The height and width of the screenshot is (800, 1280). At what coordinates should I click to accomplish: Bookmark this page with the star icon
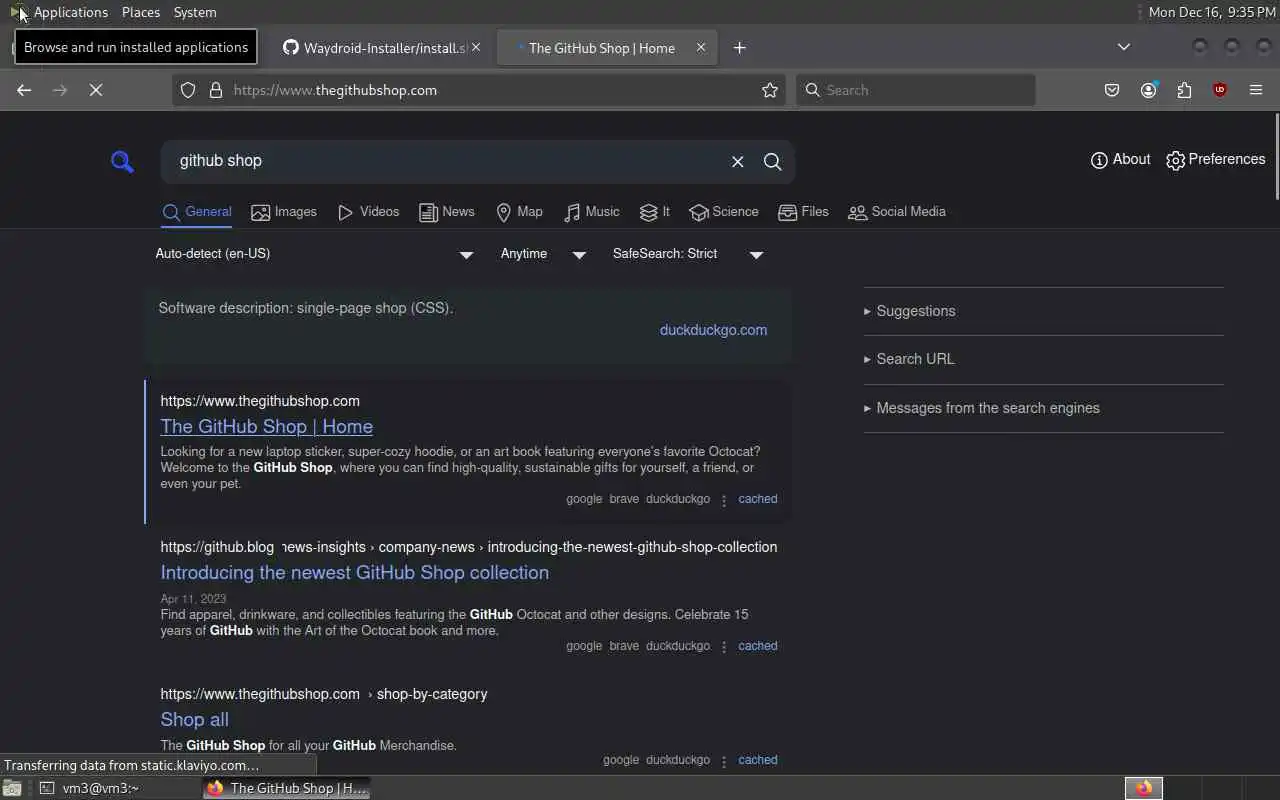pyautogui.click(x=770, y=90)
